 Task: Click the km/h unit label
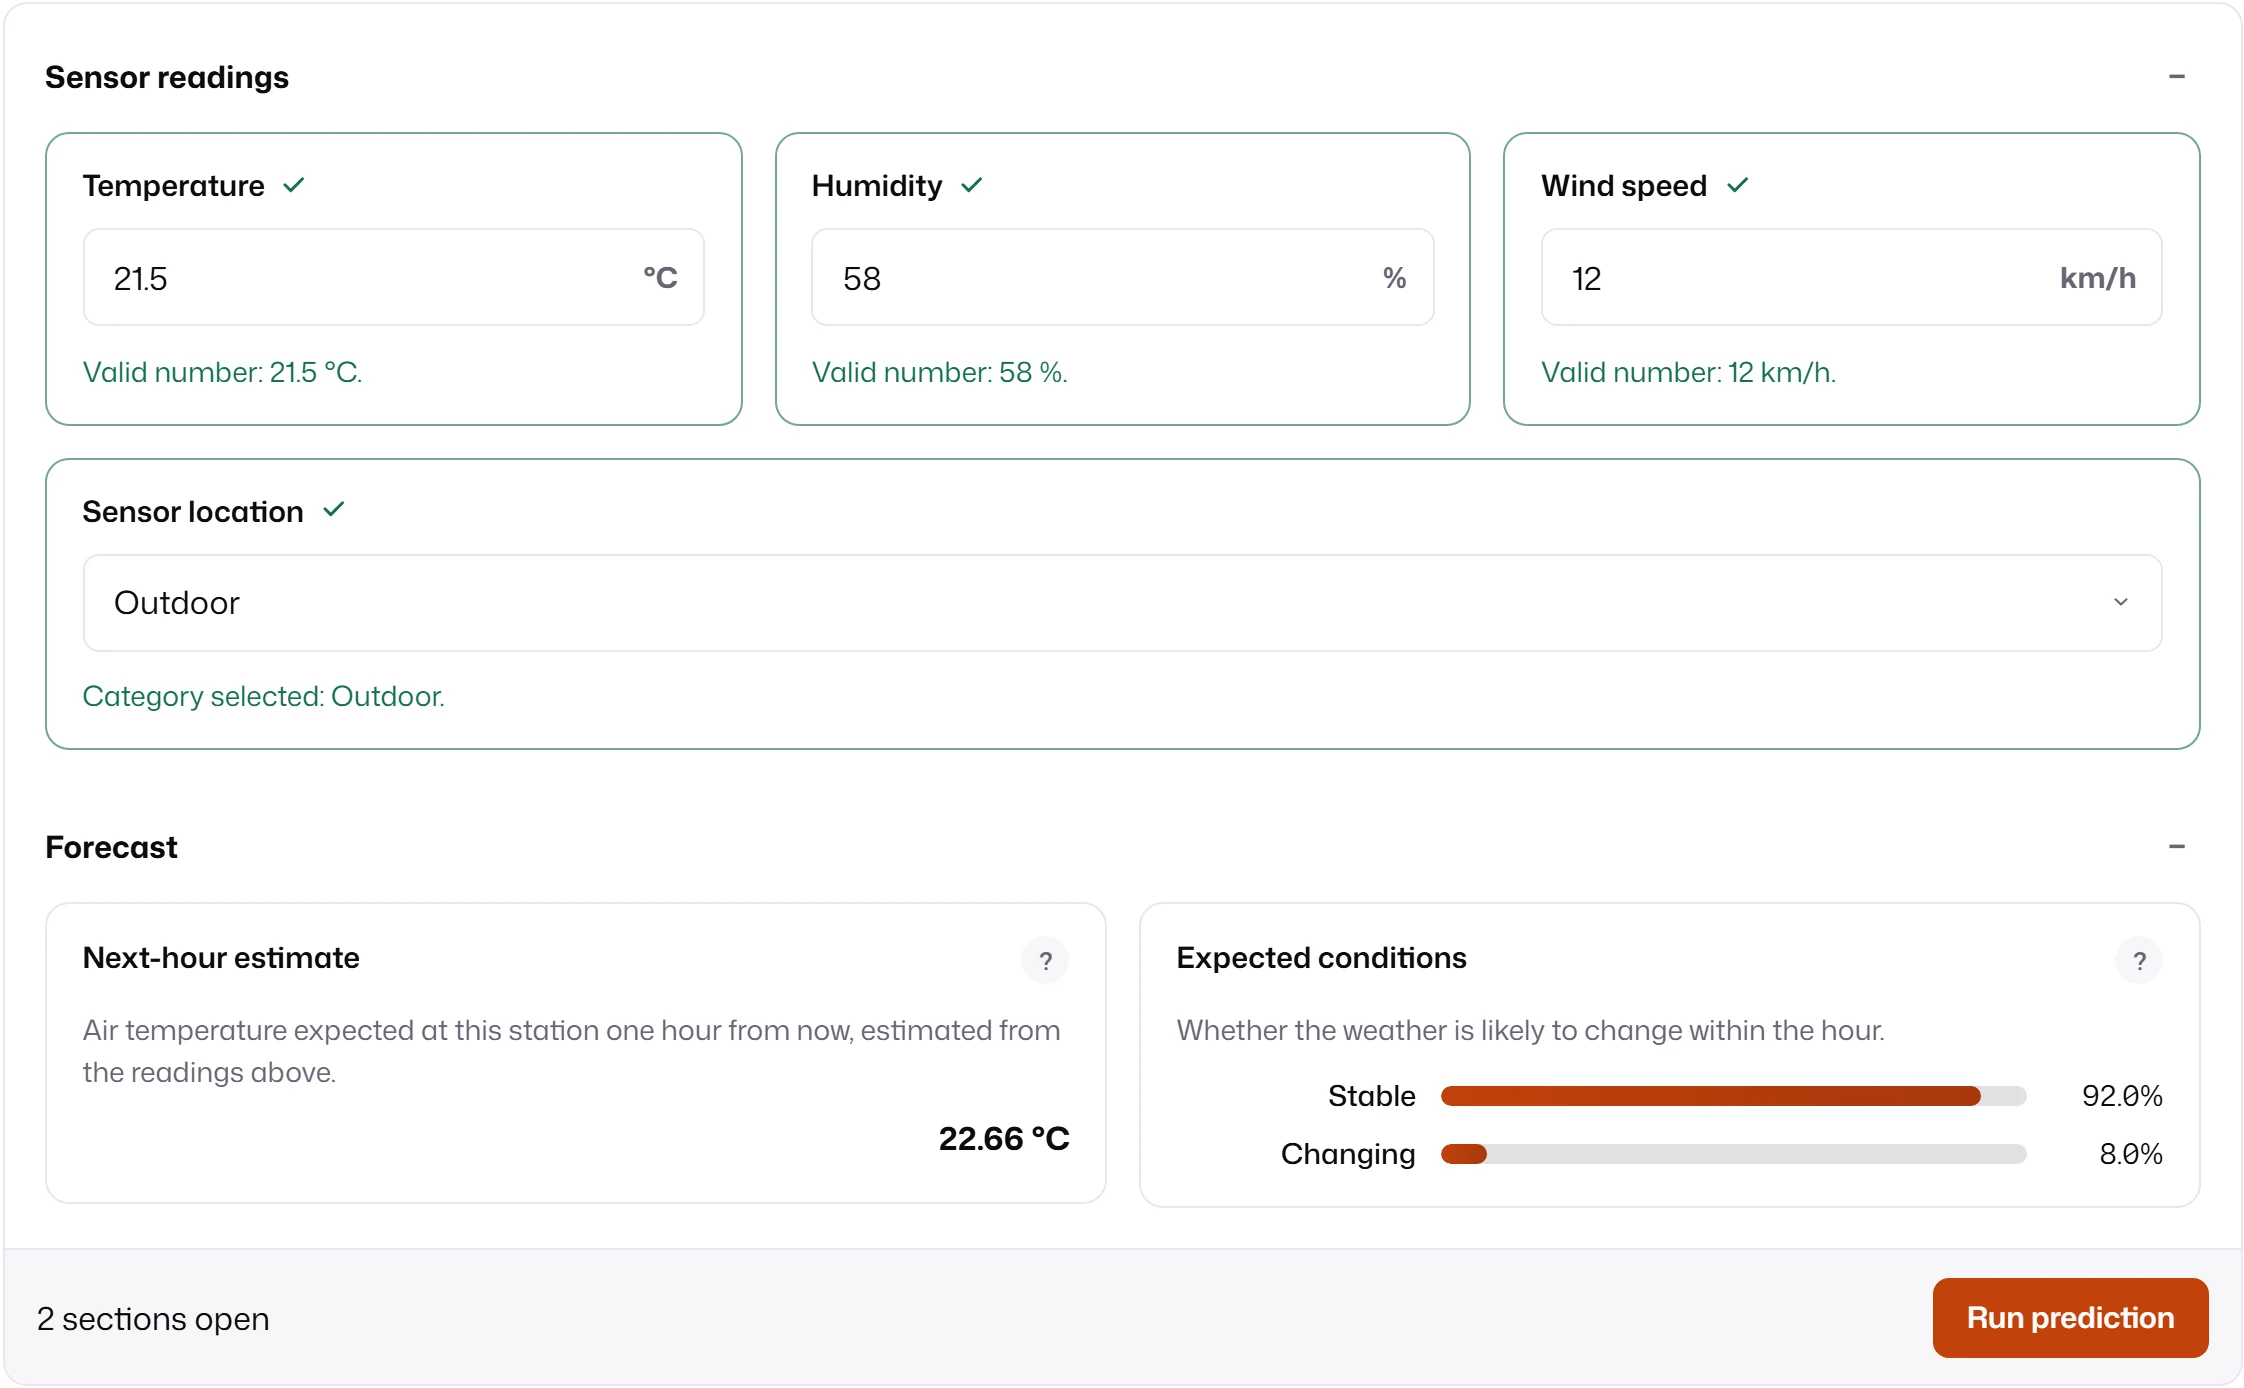point(2097,277)
